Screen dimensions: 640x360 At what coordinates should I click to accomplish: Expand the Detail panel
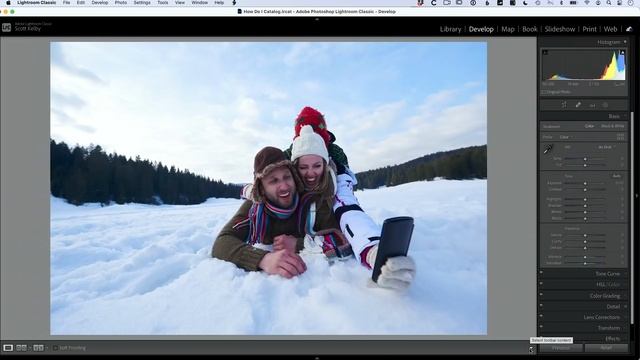[x=613, y=307]
